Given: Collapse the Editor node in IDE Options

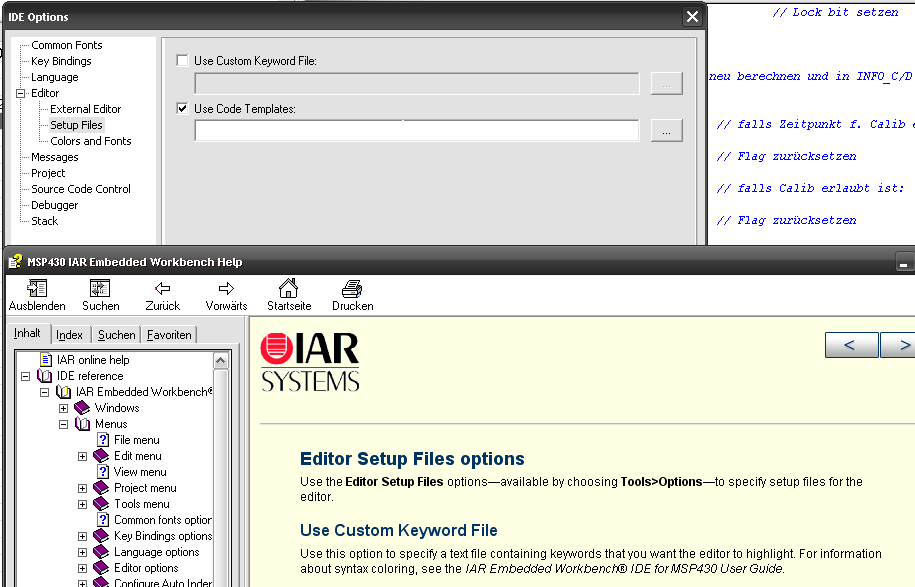Looking at the screenshot, I should pyautogui.click(x=21, y=93).
